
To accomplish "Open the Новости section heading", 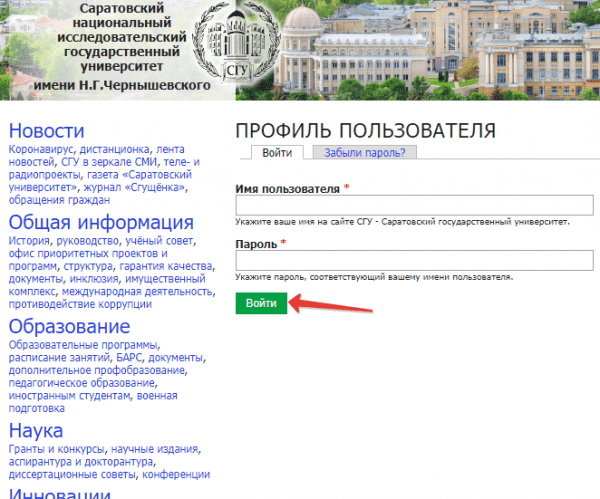I will coord(46,131).
